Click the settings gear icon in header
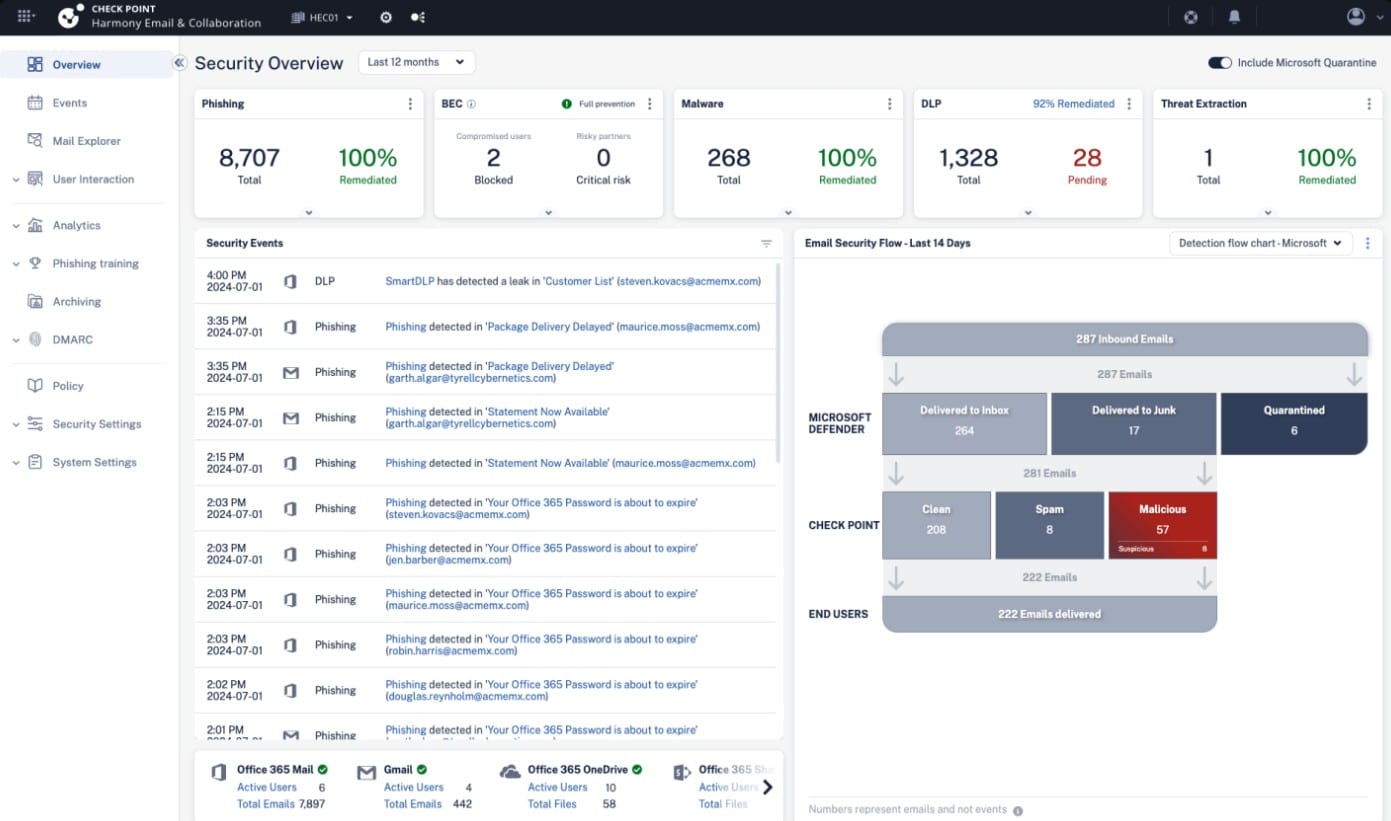This screenshot has height=821, width=1391. point(386,17)
